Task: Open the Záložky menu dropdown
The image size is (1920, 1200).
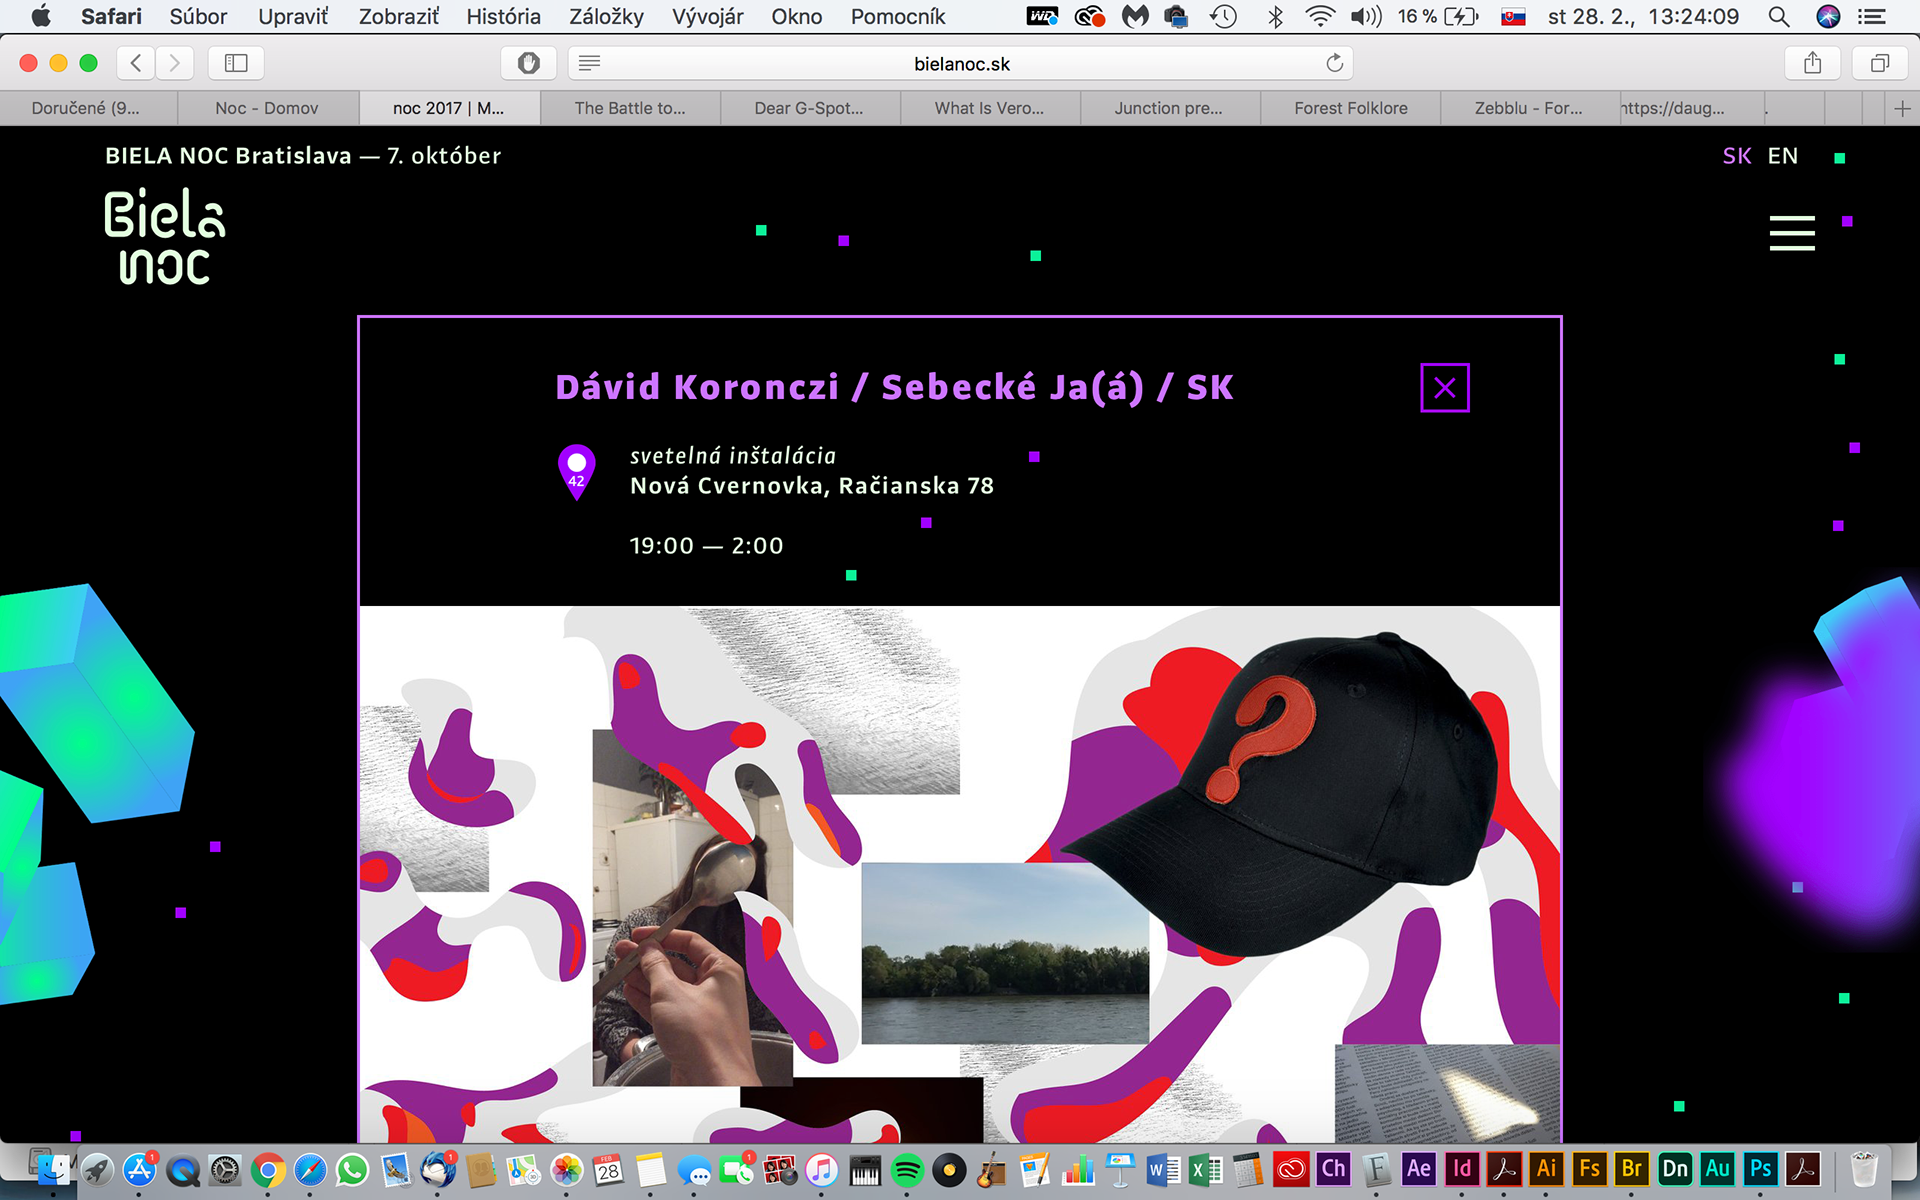Action: click(606, 16)
